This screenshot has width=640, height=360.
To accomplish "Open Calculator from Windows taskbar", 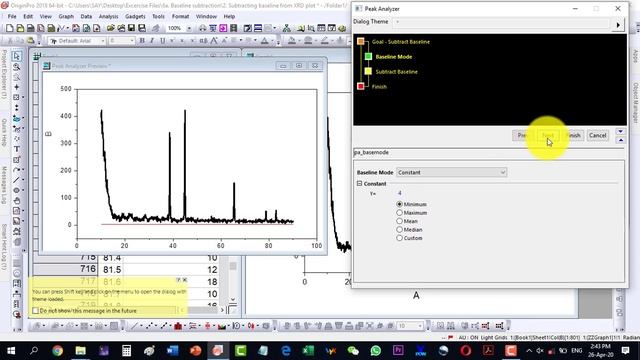I will [x=126, y=350].
